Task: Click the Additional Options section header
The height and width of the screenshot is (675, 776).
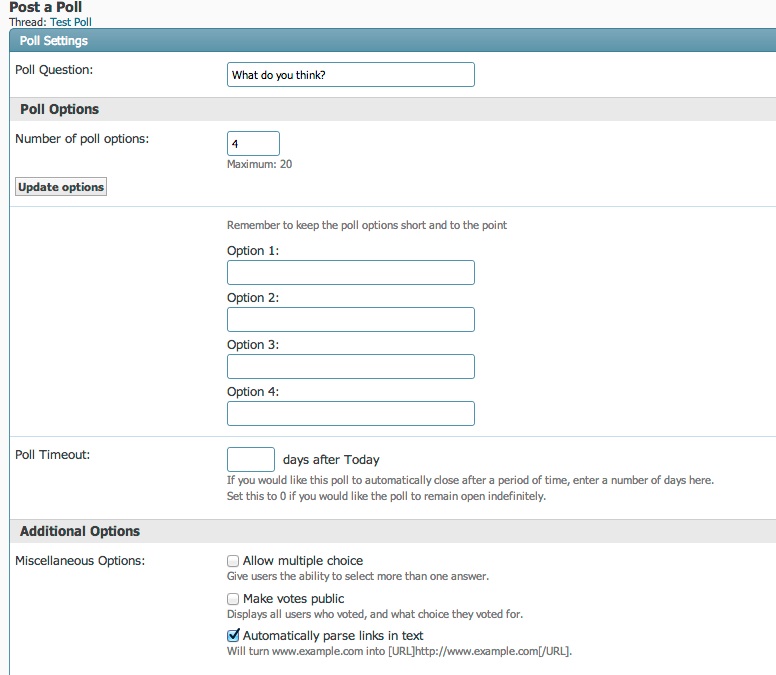Action: point(80,531)
